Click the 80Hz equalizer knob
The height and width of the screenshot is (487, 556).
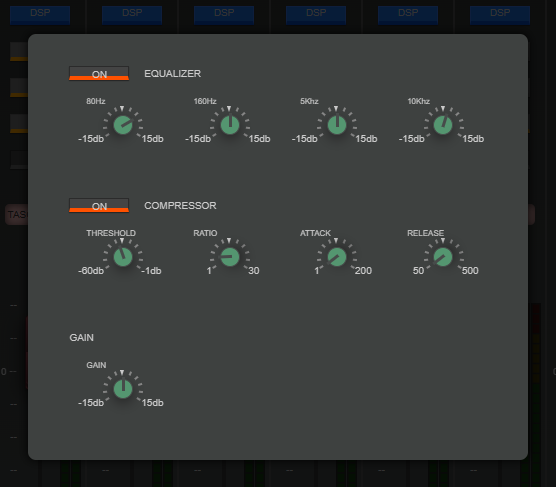pos(123,125)
